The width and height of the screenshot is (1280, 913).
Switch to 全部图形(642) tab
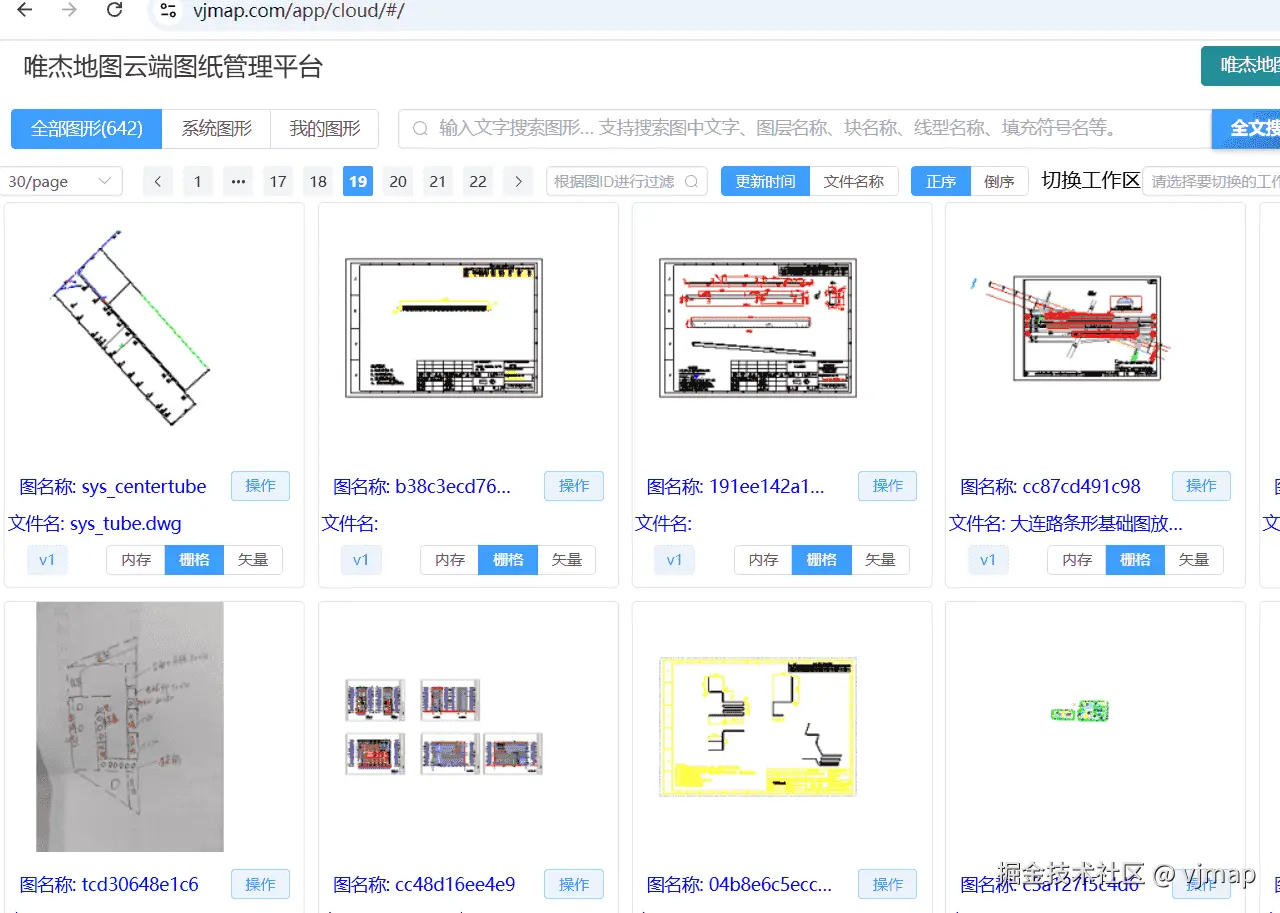coord(87,129)
